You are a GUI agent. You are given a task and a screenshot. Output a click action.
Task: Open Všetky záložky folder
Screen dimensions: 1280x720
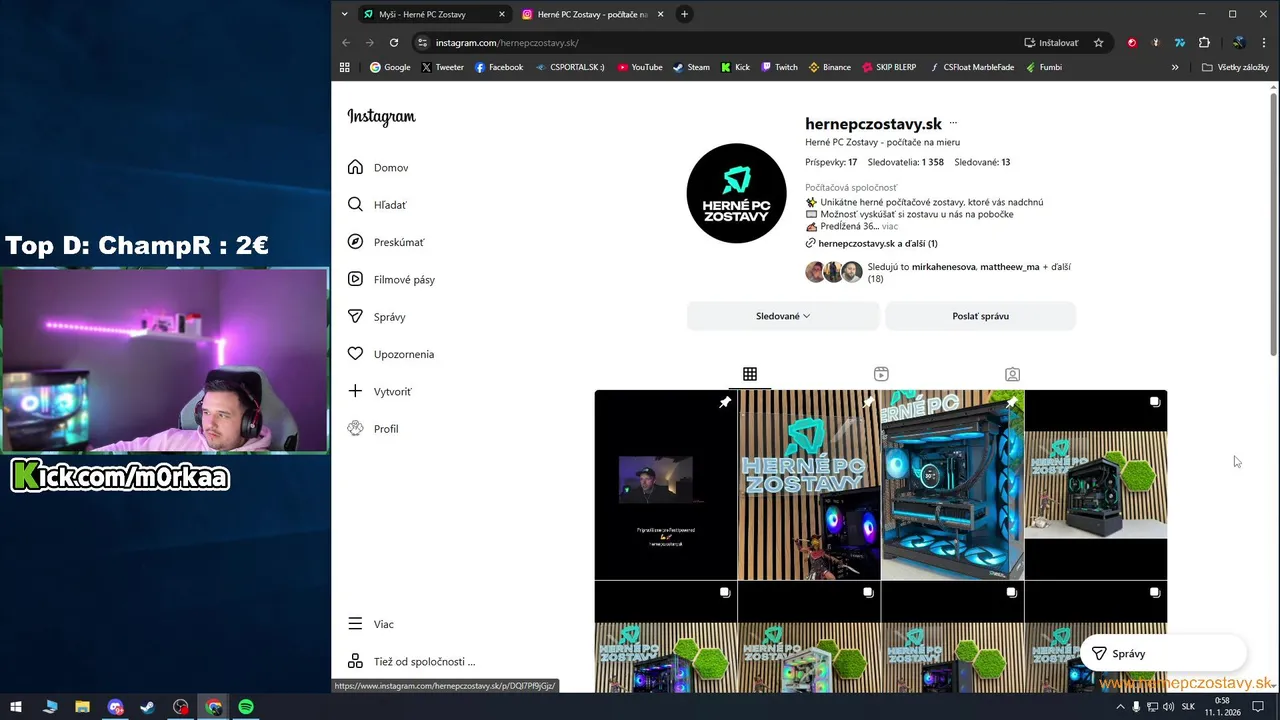click(1235, 67)
